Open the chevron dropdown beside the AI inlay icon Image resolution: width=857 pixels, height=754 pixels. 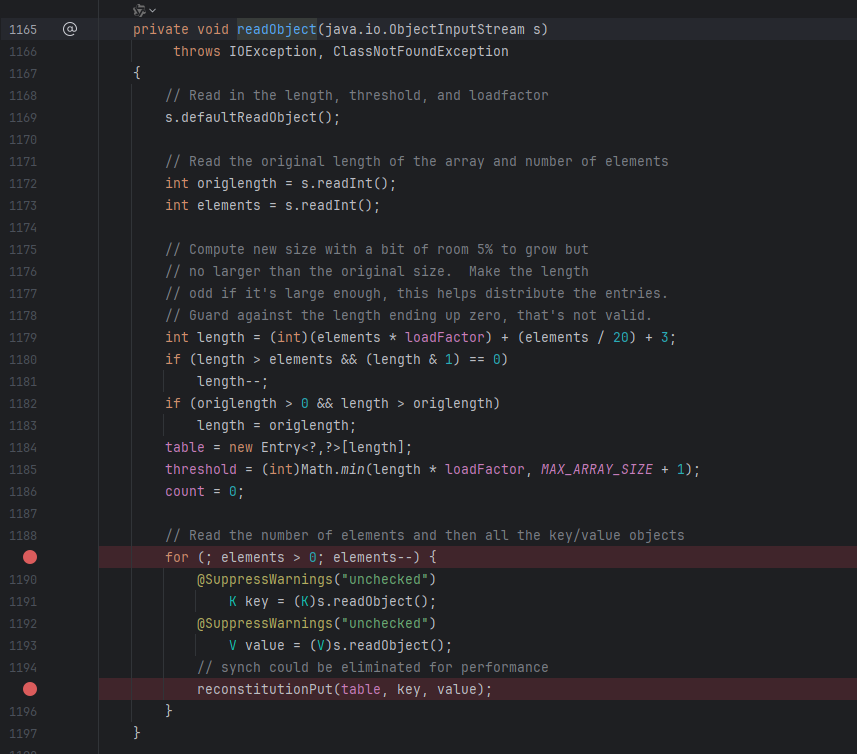pyautogui.click(x=153, y=10)
